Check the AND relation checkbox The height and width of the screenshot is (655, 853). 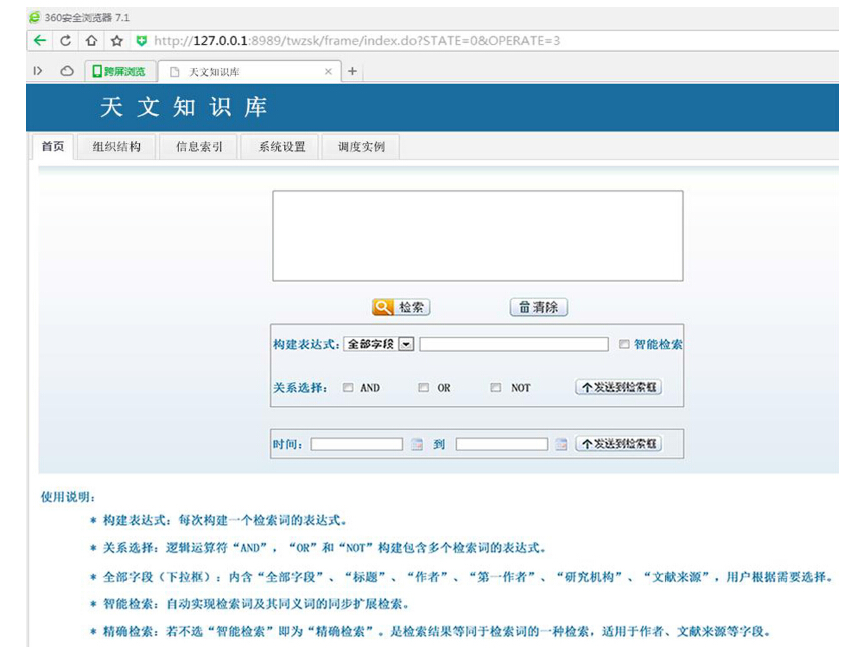pyautogui.click(x=348, y=388)
